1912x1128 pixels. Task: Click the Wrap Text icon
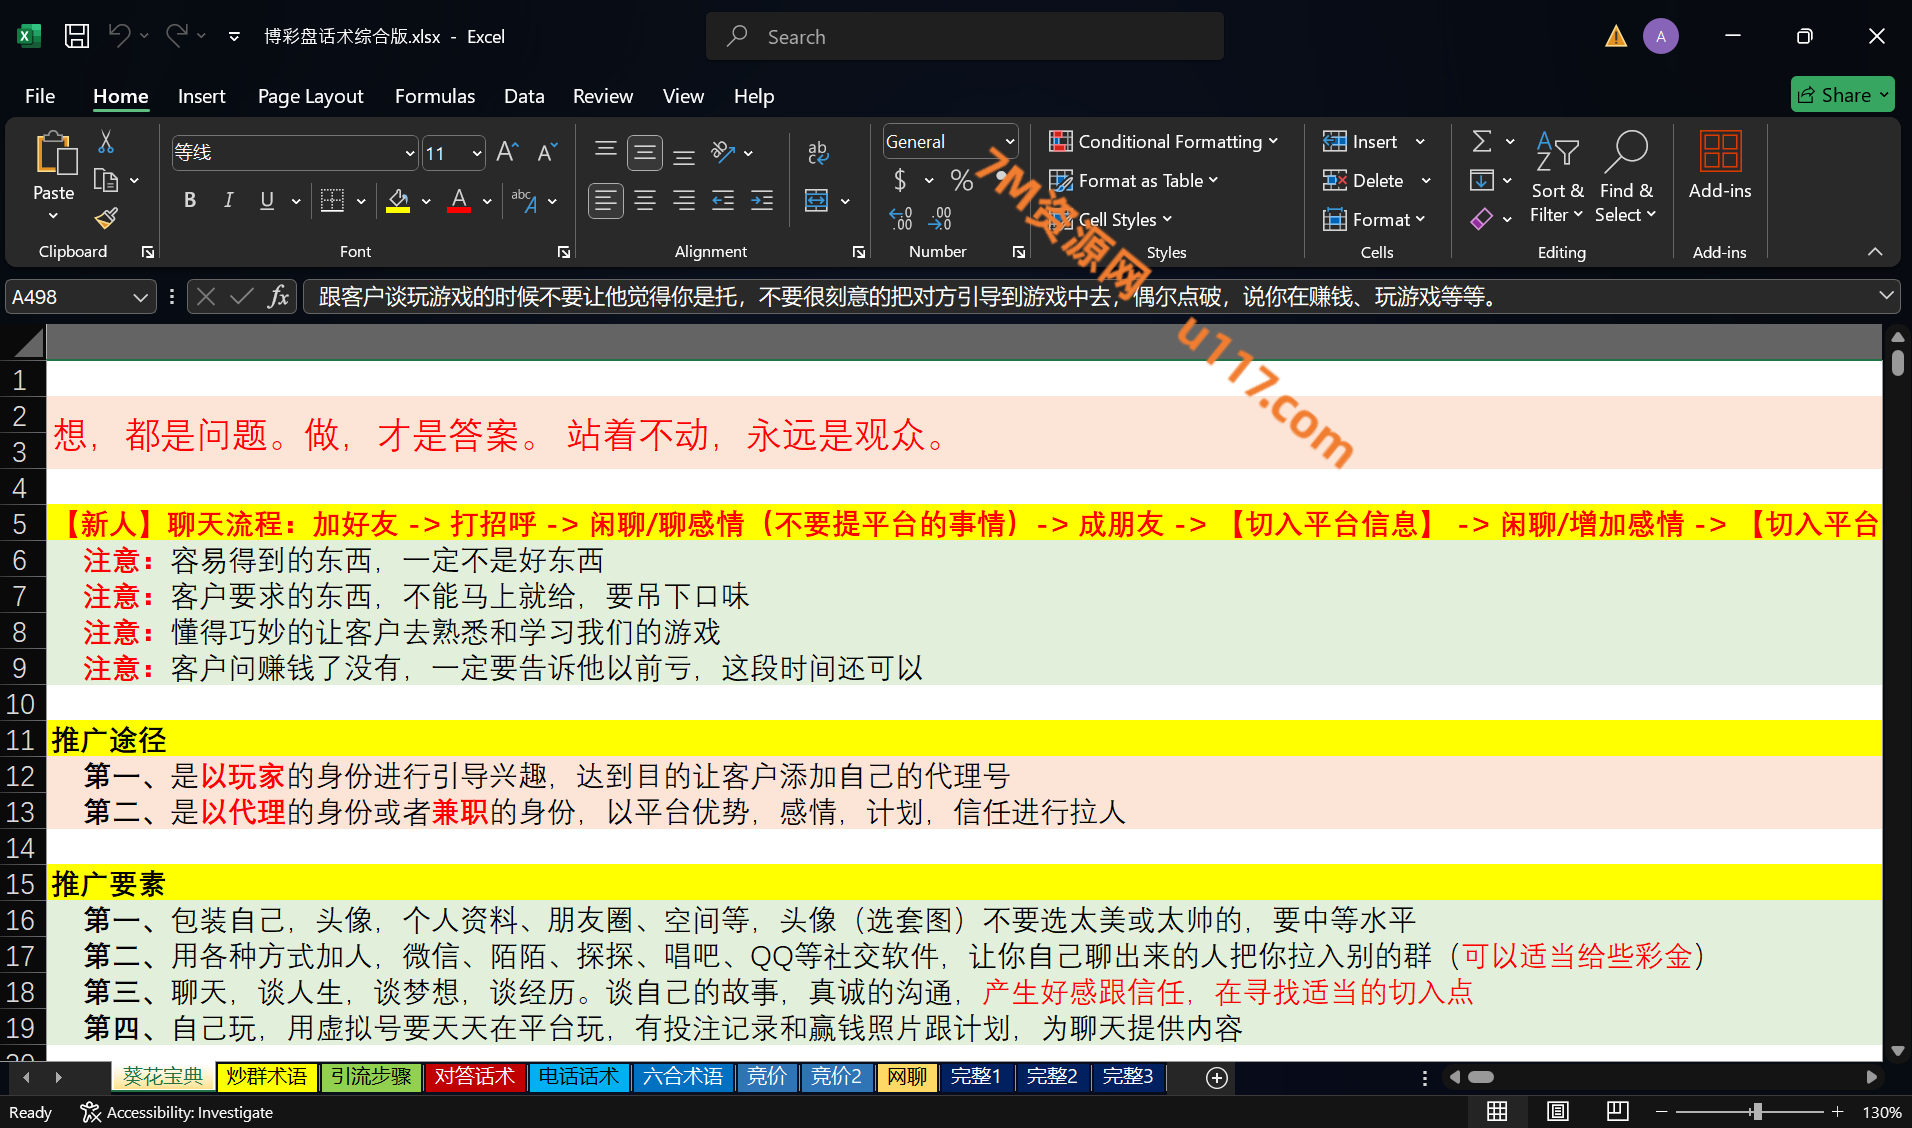pos(817,152)
